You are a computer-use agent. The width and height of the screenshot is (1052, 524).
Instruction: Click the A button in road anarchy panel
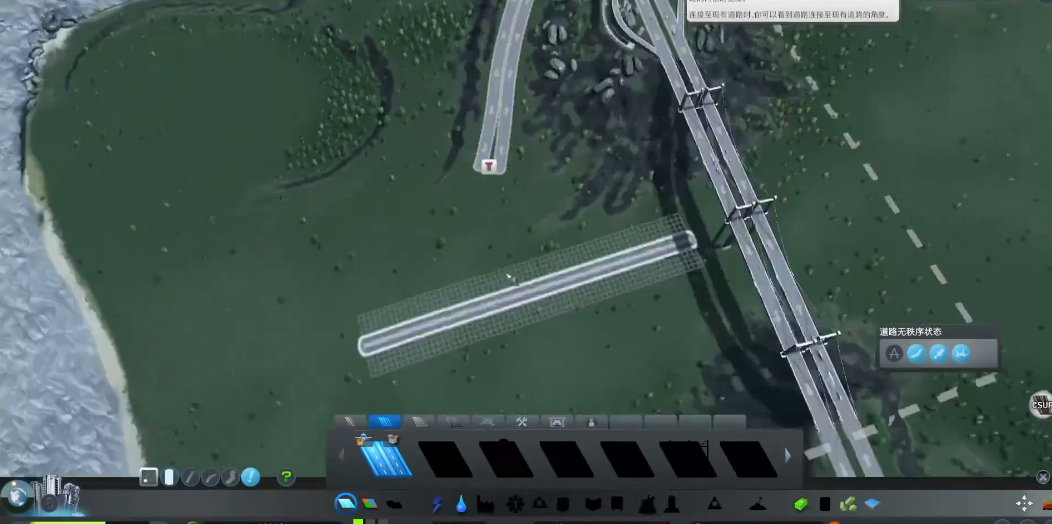click(894, 353)
